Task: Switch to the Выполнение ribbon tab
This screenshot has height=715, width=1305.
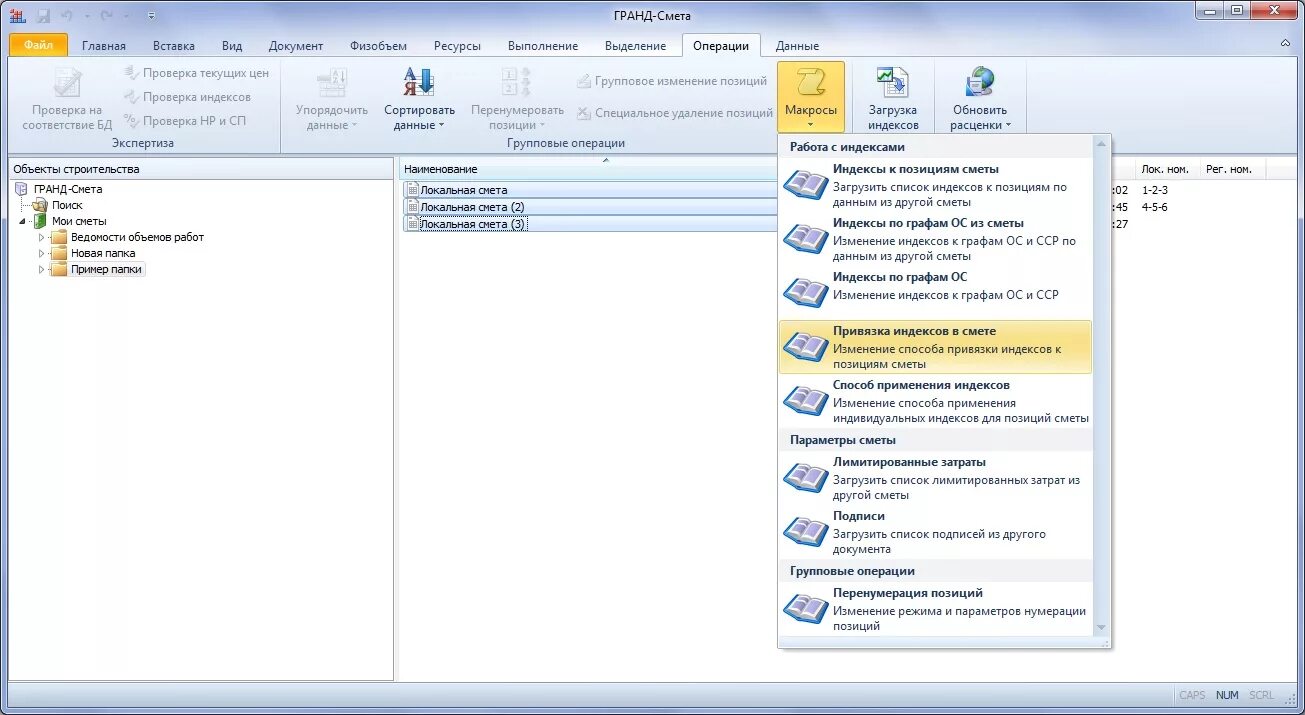Action: tap(543, 46)
